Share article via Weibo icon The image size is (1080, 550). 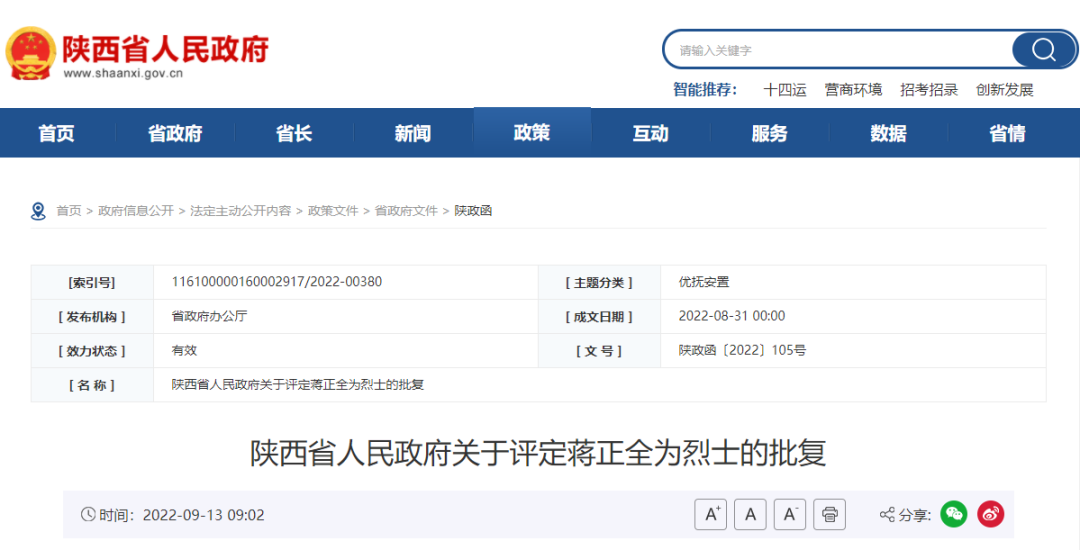(x=990, y=514)
